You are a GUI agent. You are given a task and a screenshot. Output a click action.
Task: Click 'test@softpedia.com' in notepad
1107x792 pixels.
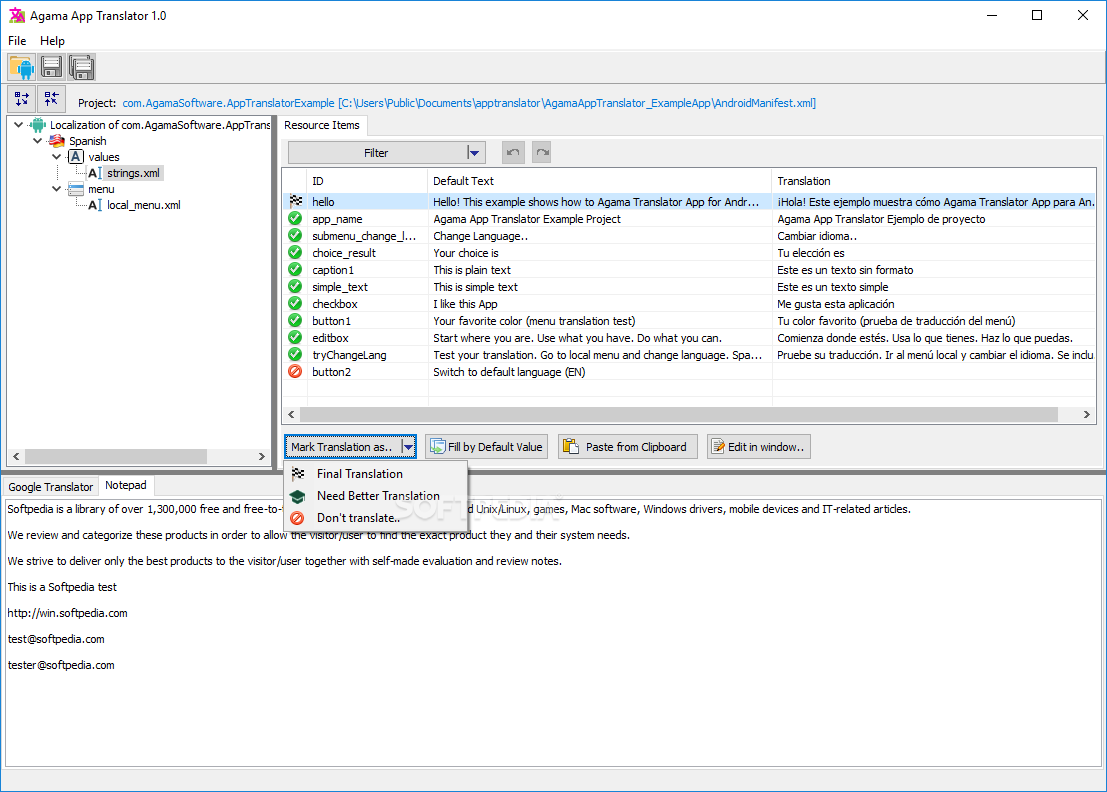click(56, 640)
